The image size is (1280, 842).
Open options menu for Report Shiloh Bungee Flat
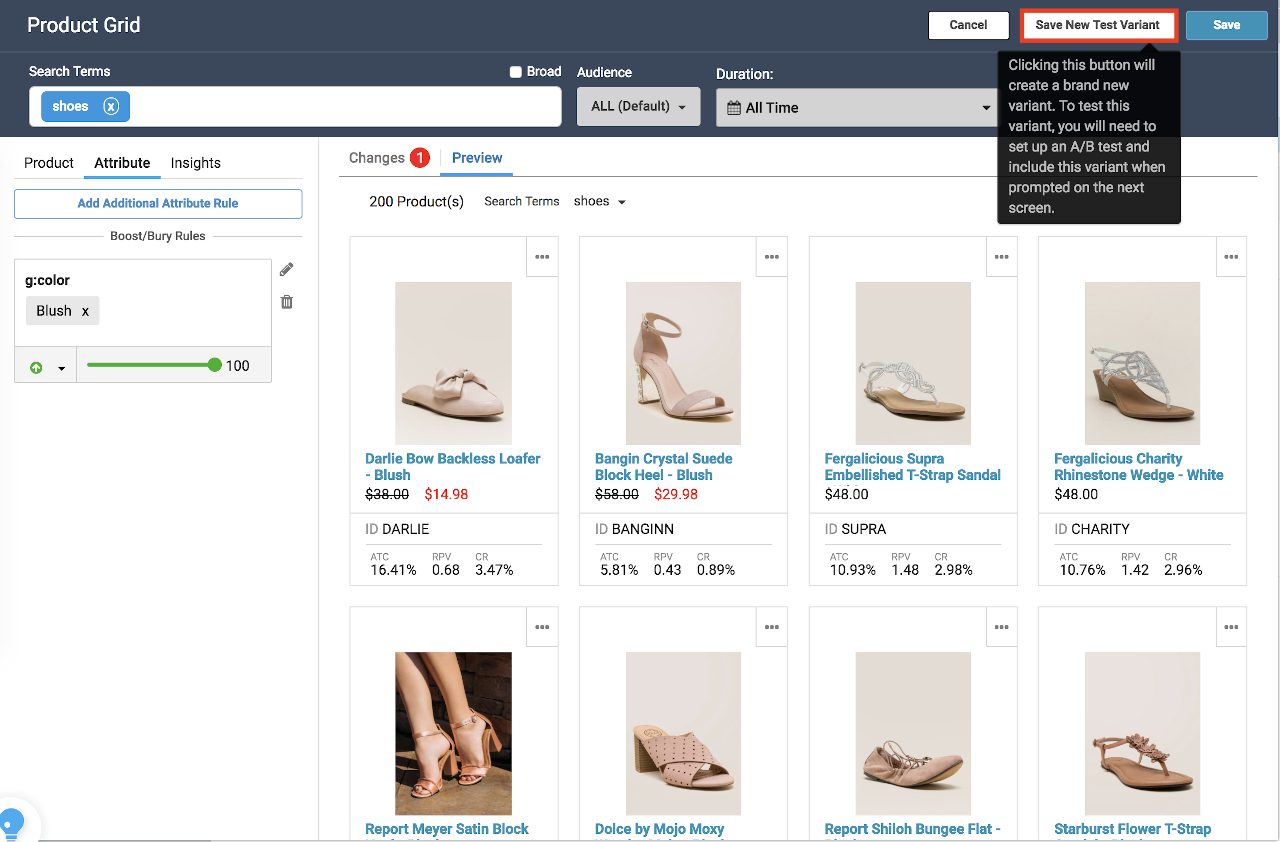coord(1002,627)
